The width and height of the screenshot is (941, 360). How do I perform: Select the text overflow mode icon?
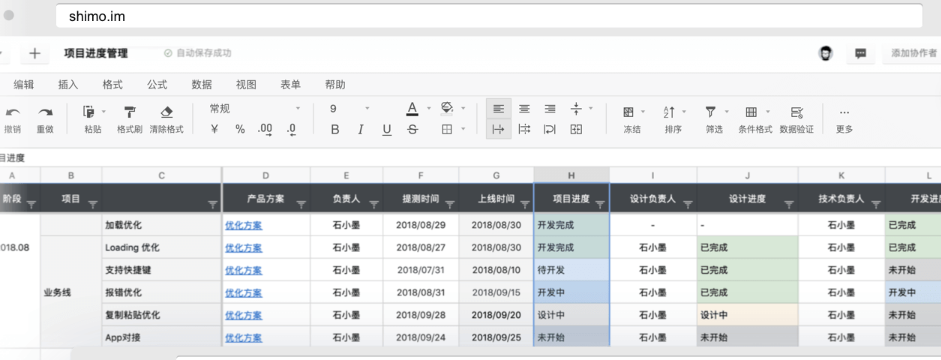tap(498, 129)
